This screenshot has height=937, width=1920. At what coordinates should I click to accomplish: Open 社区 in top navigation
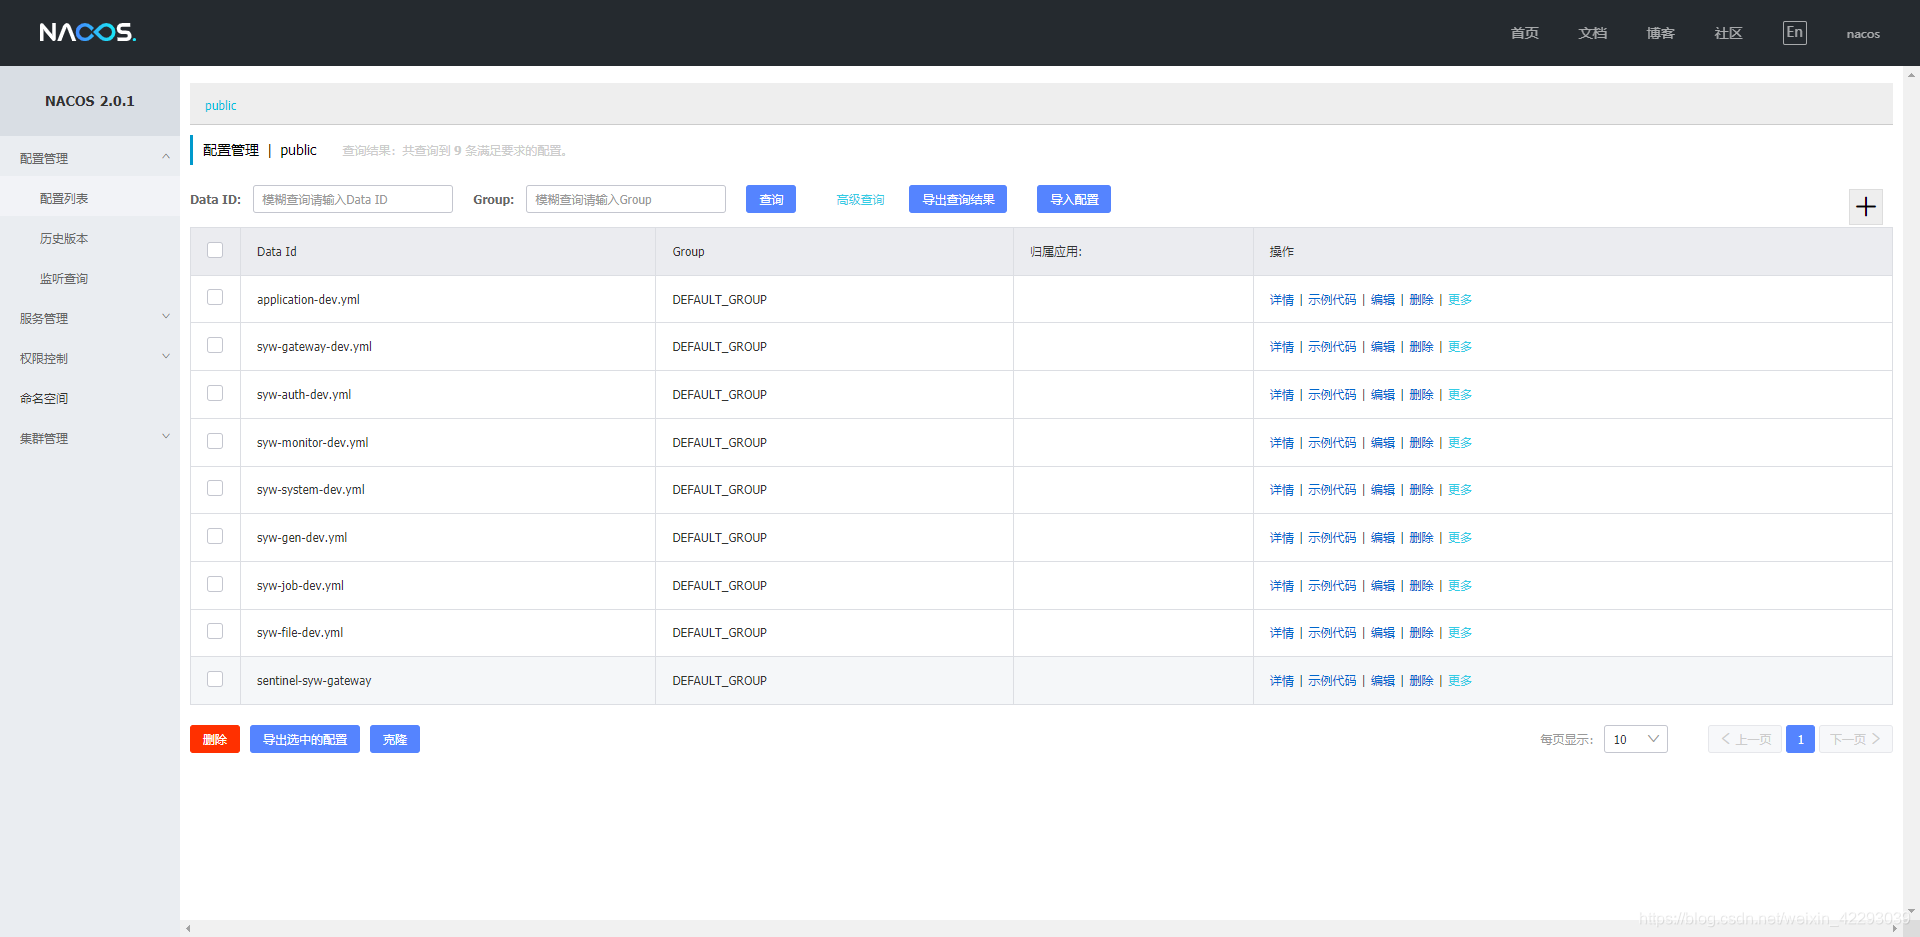tap(1728, 33)
